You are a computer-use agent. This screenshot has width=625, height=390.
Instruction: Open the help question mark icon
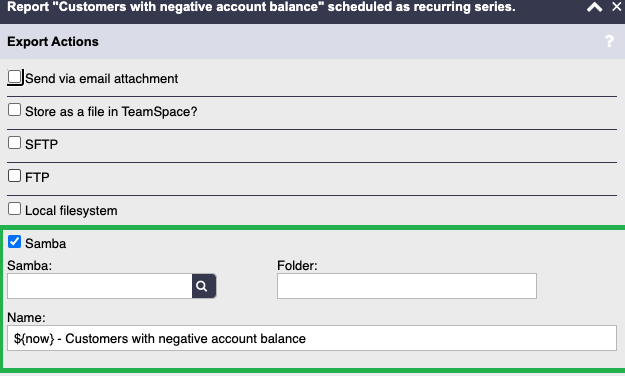pos(609,41)
